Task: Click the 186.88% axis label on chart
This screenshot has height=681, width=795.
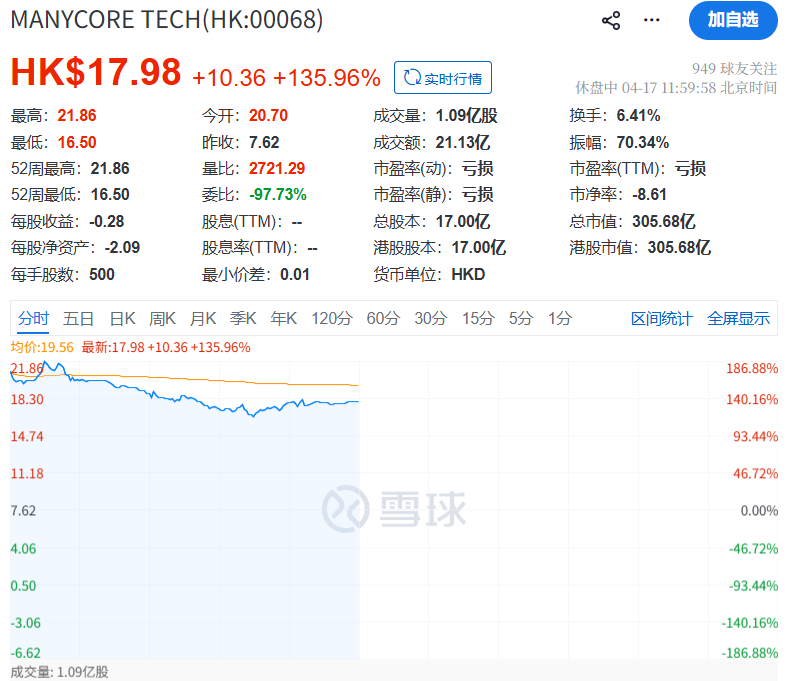Action: pyautogui.click(x=752, y=369)
